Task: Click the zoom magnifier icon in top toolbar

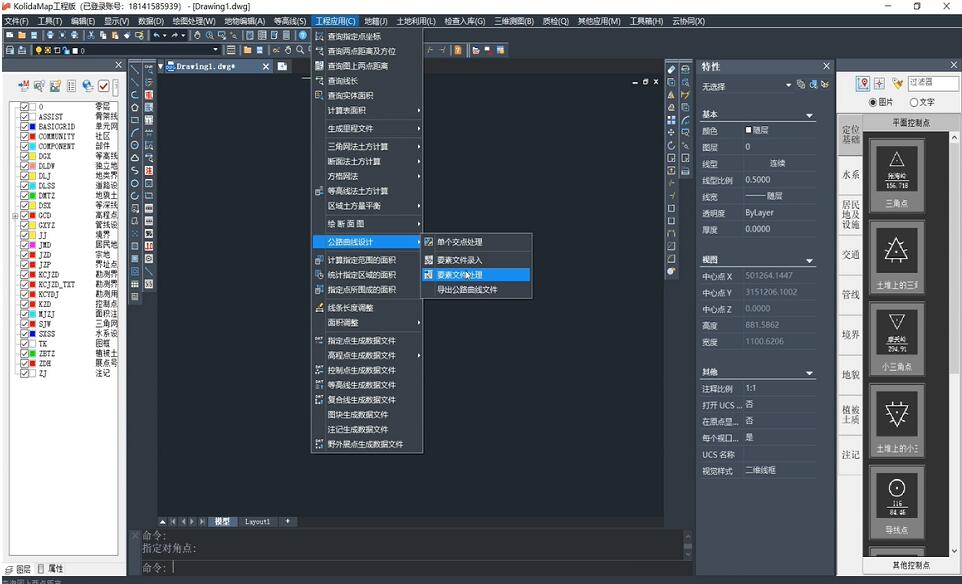Action: pyautogui.click(x=208, y=35)
